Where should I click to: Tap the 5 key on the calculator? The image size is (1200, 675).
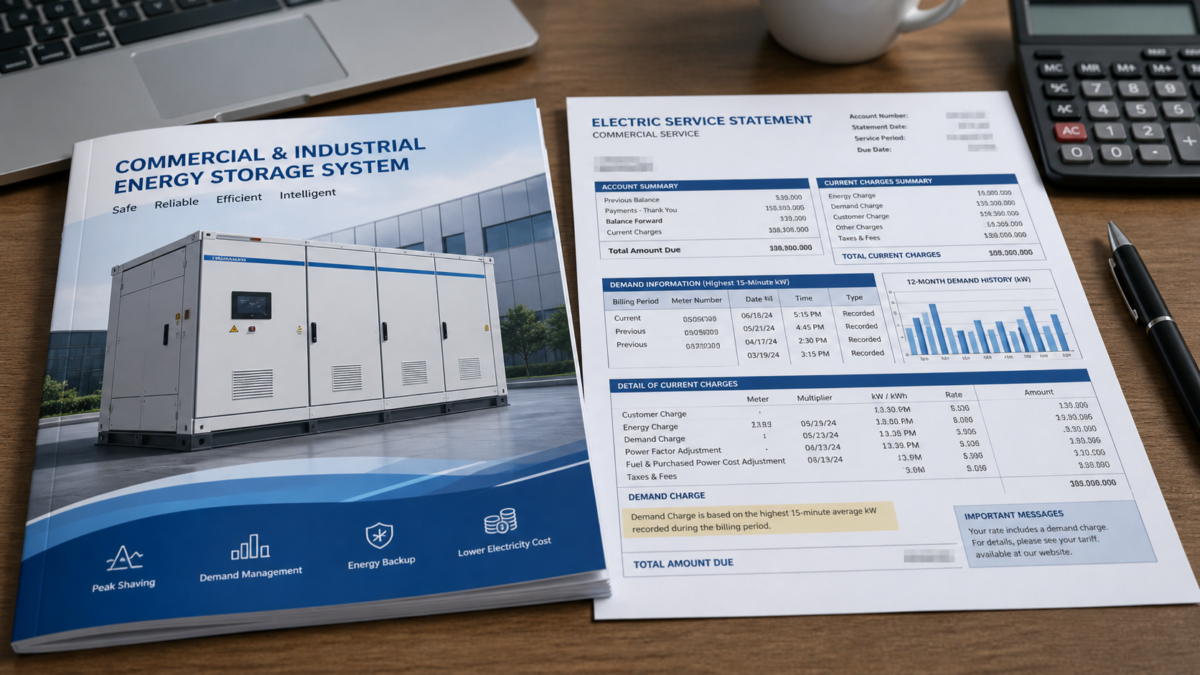click(1139, 109)
